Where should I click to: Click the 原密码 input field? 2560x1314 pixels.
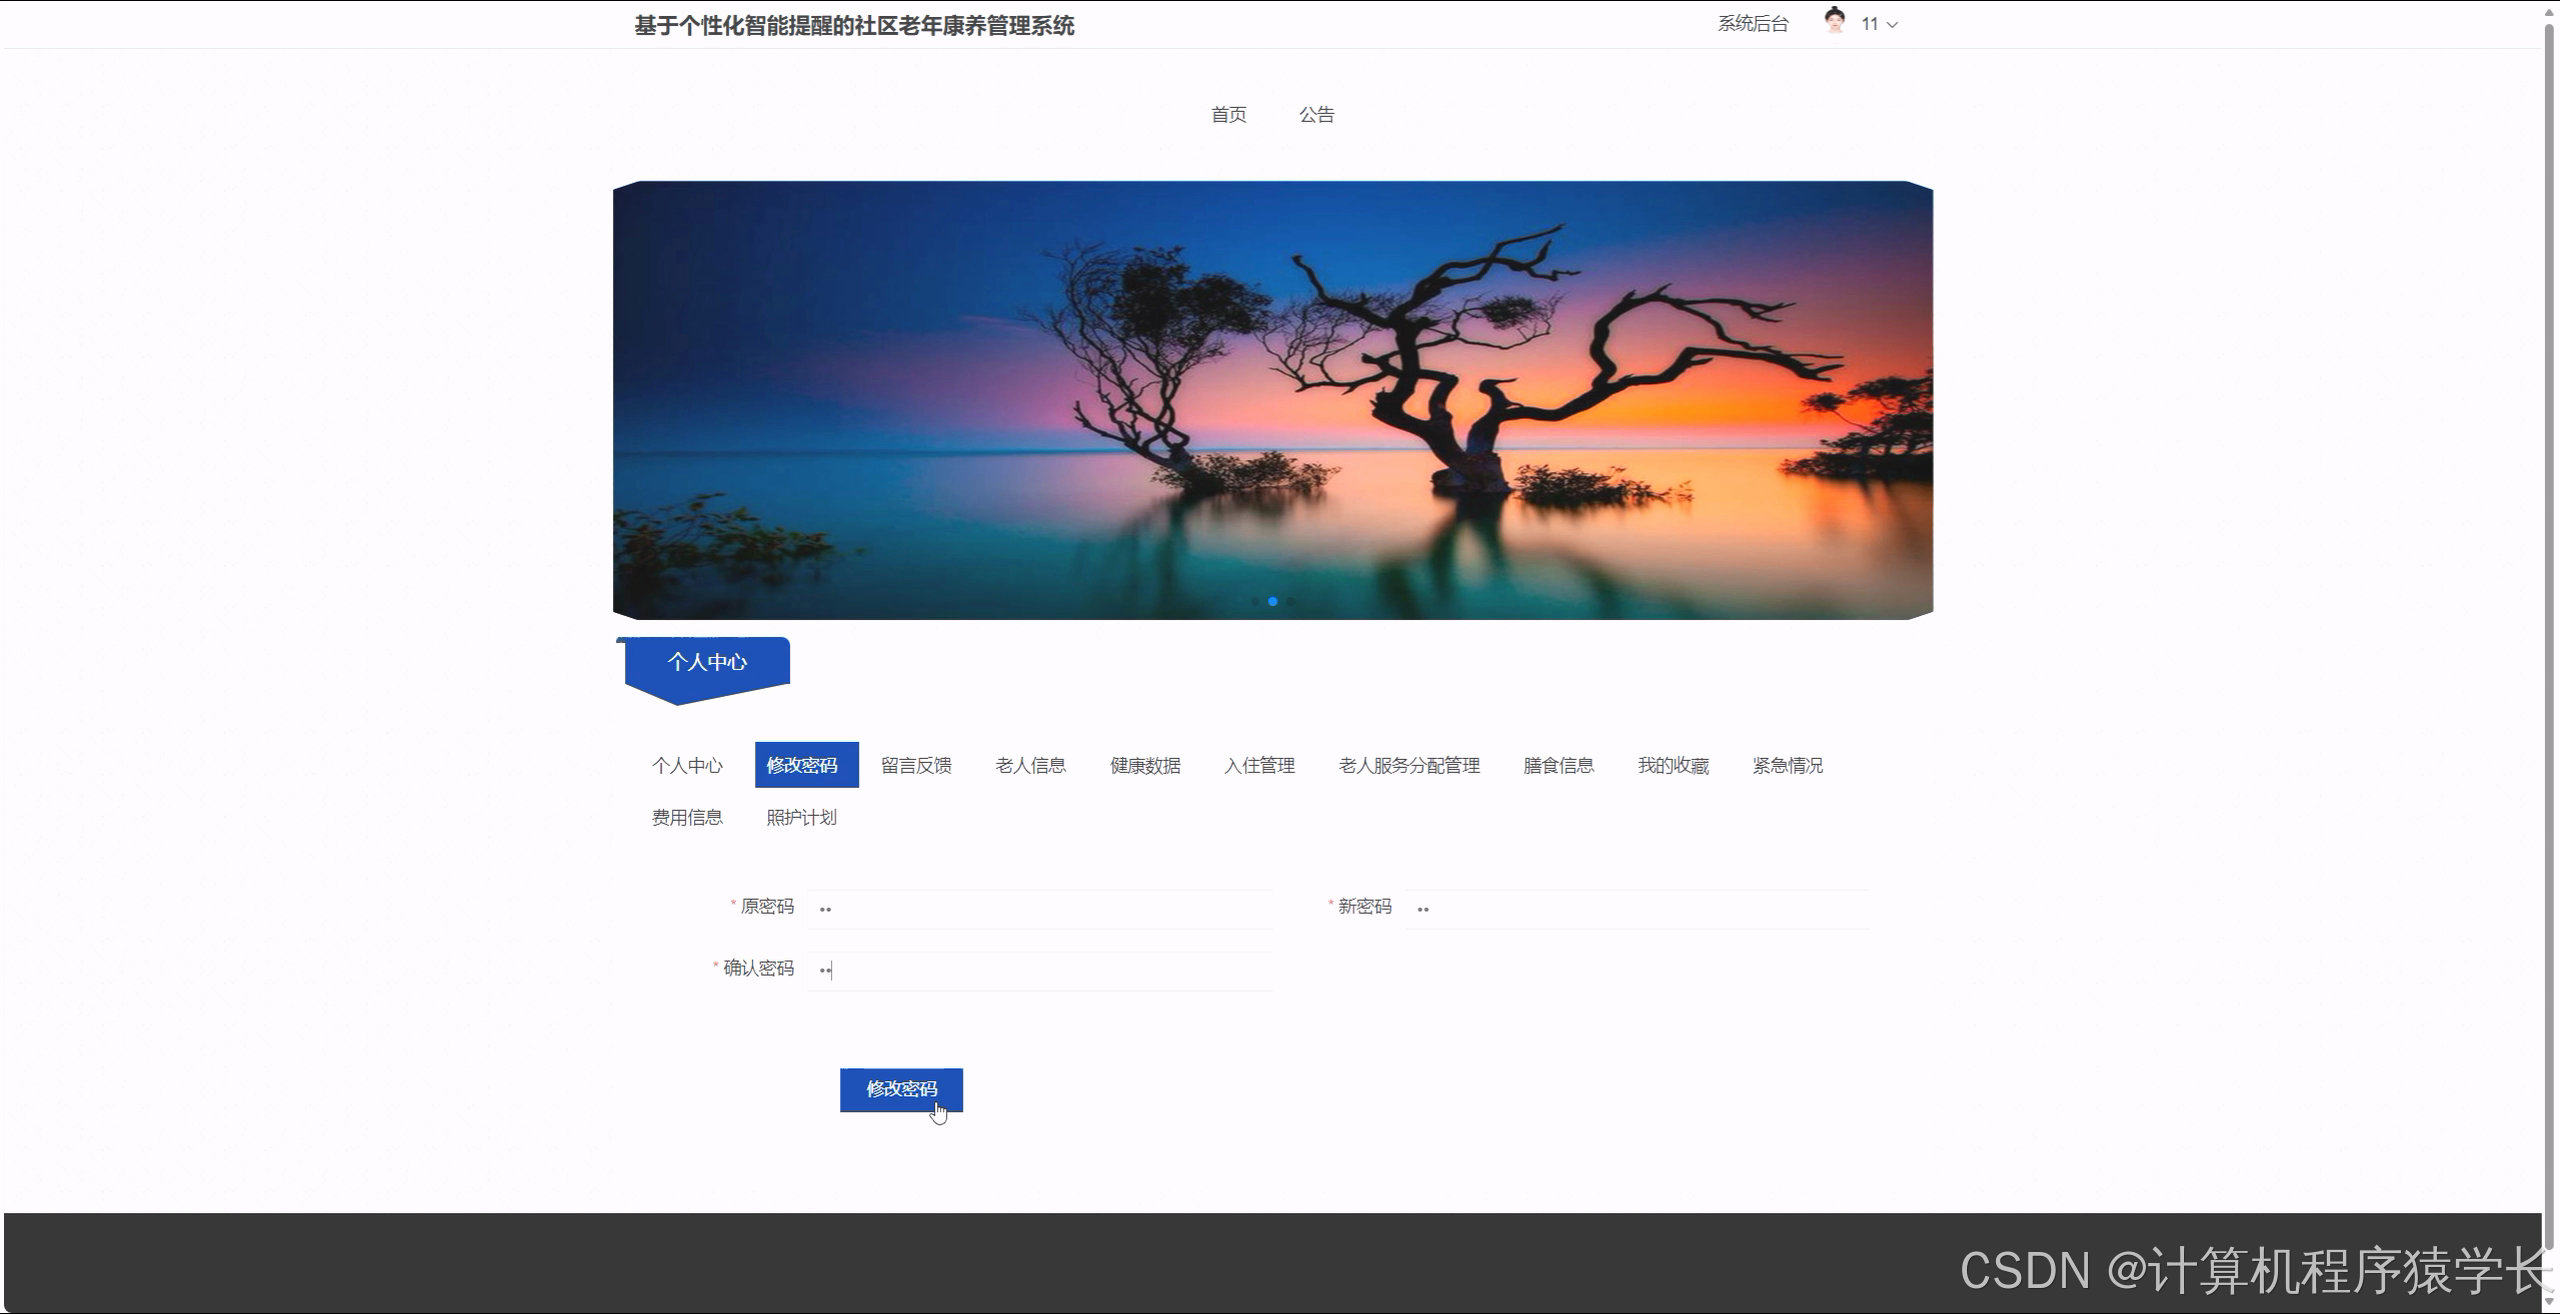[x=1040, y=907]
